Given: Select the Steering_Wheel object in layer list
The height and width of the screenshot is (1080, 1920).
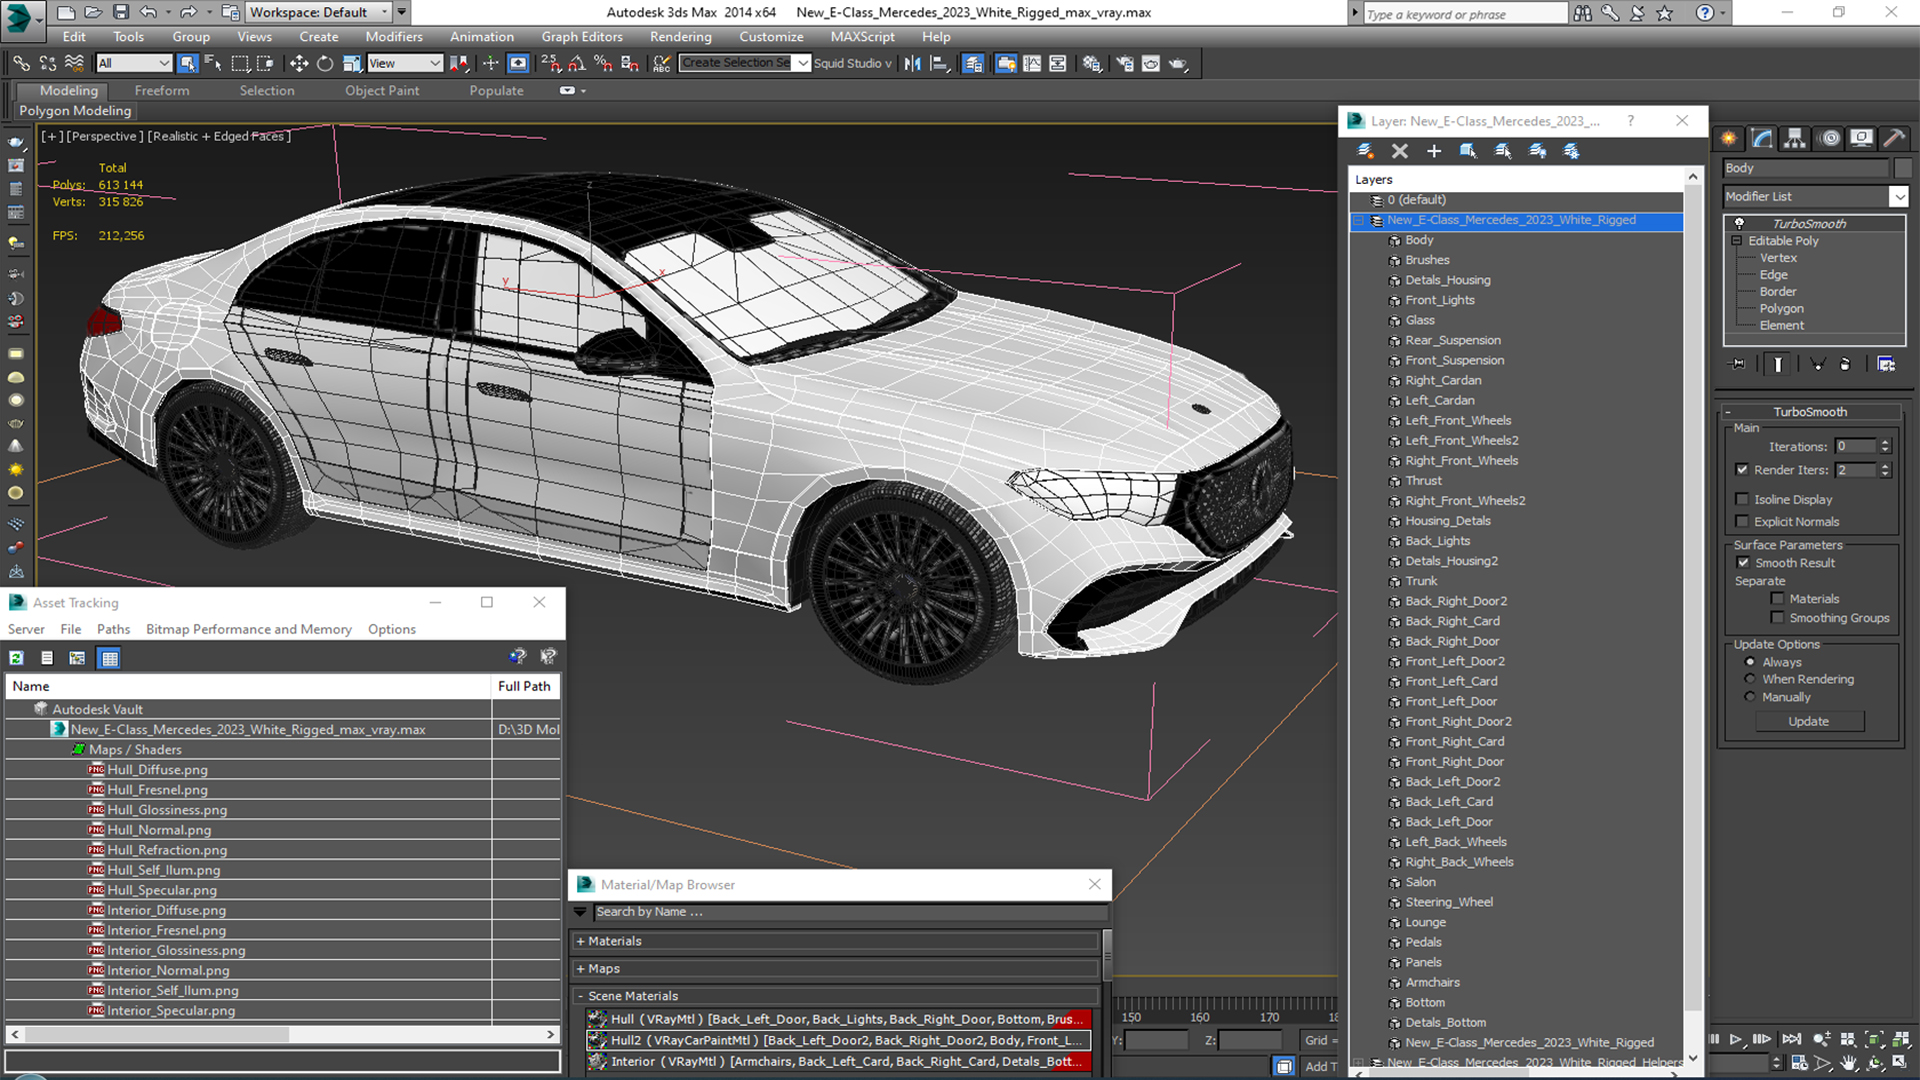Looking at the screenshot, I should (1448, 902).
